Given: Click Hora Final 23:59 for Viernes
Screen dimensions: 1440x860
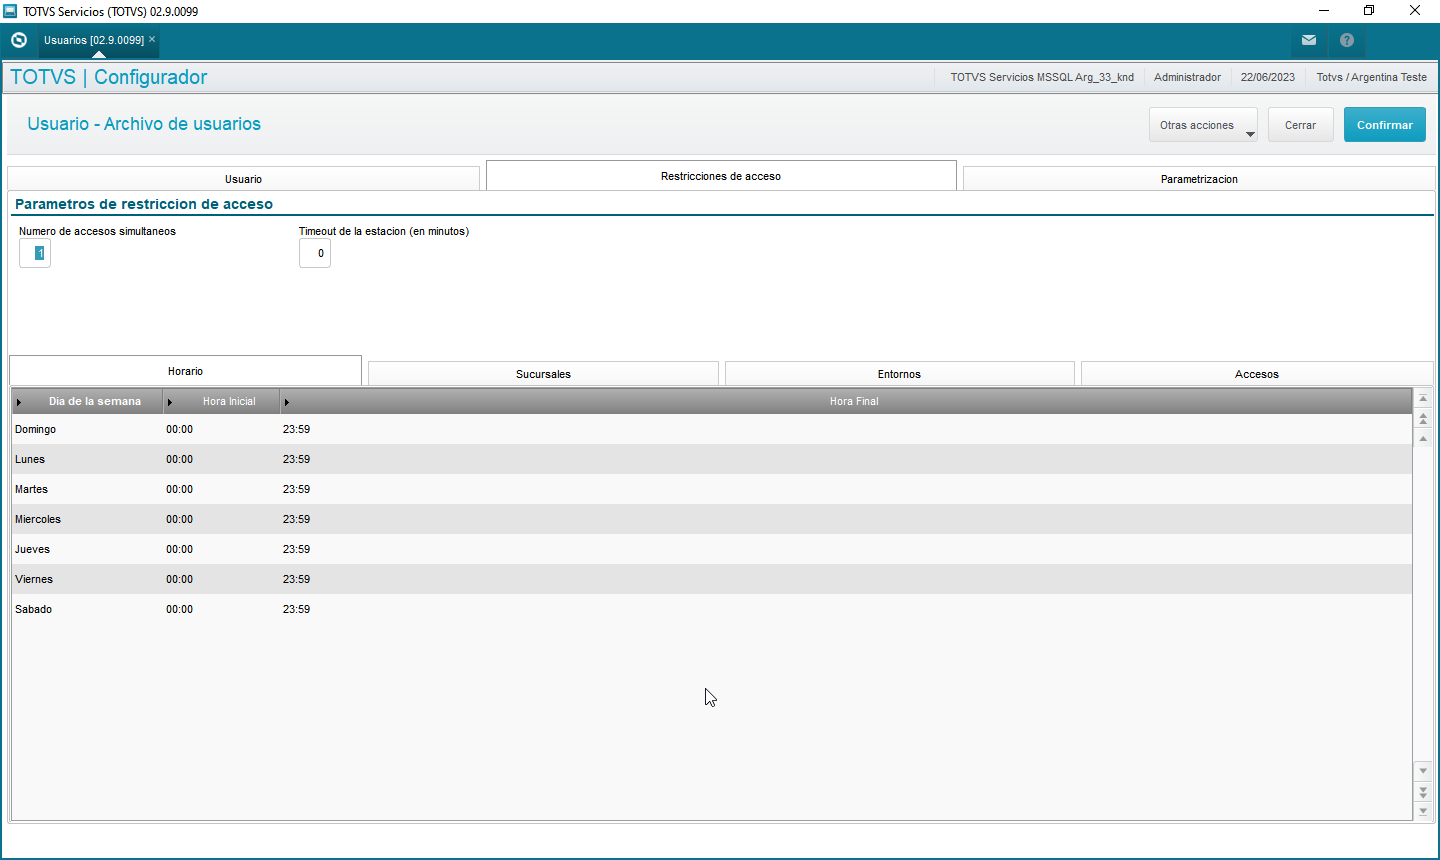Looking at the screenshot, I should click(296, 579).
